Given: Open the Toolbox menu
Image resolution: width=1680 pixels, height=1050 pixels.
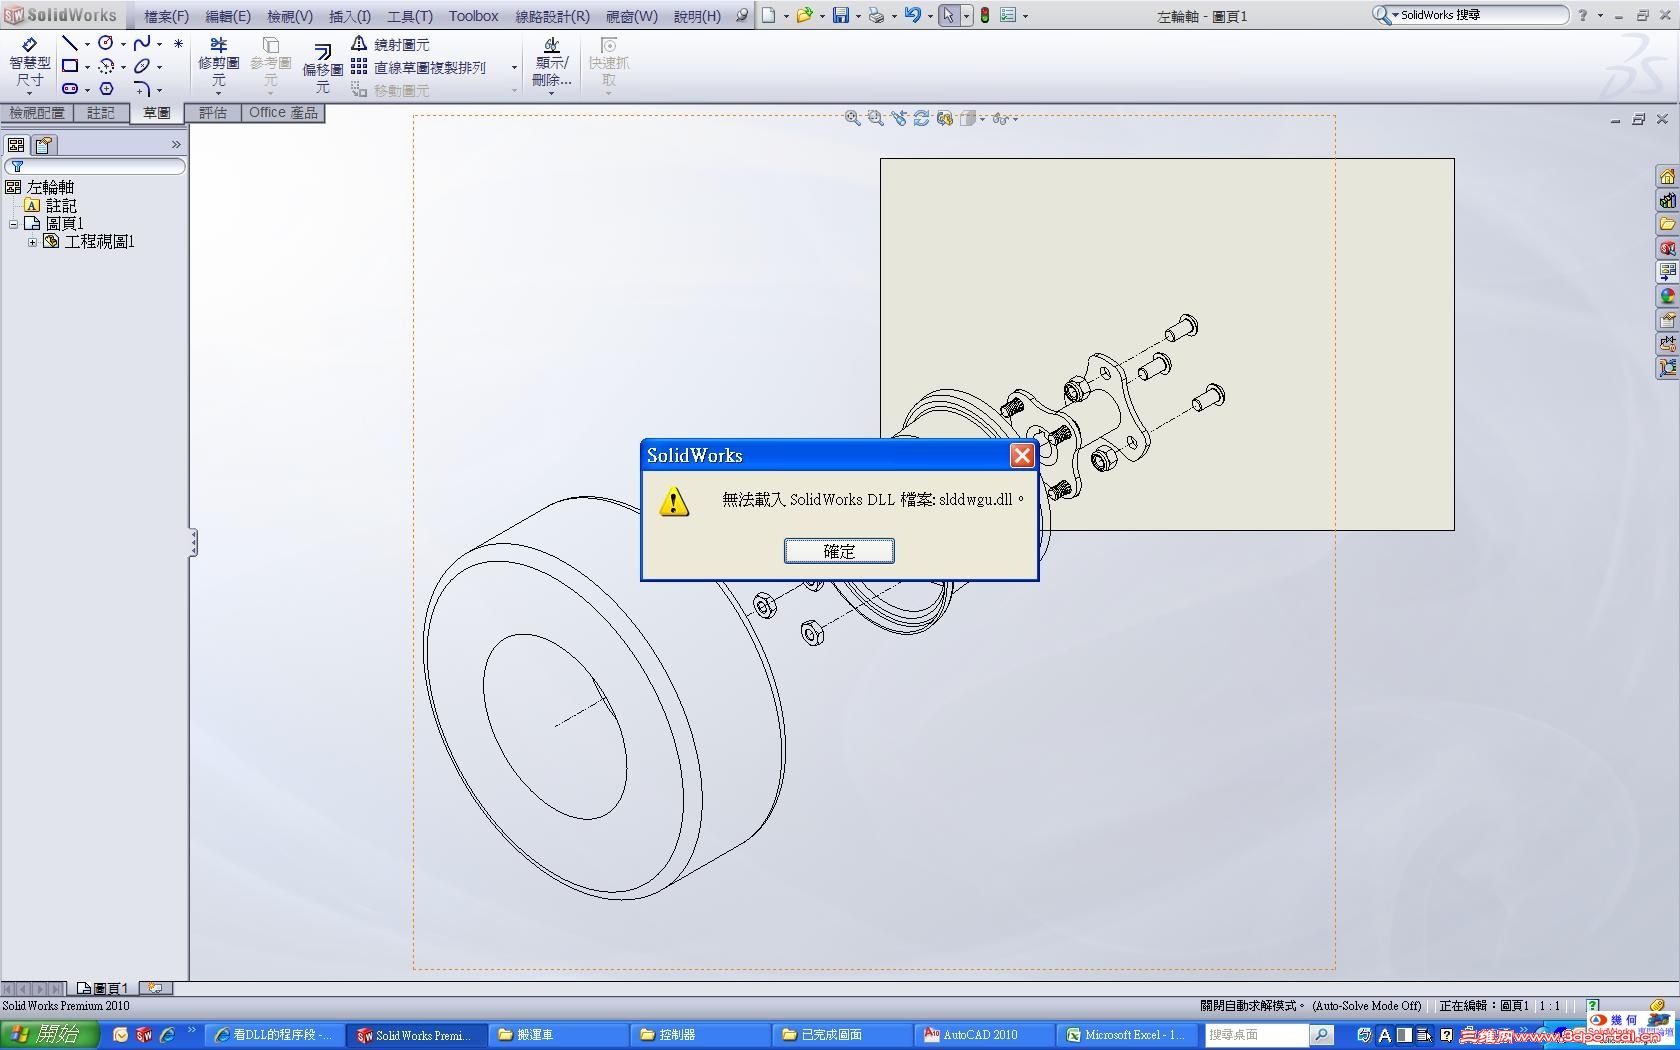Looking at the screenshot, I should coord(474,16).
